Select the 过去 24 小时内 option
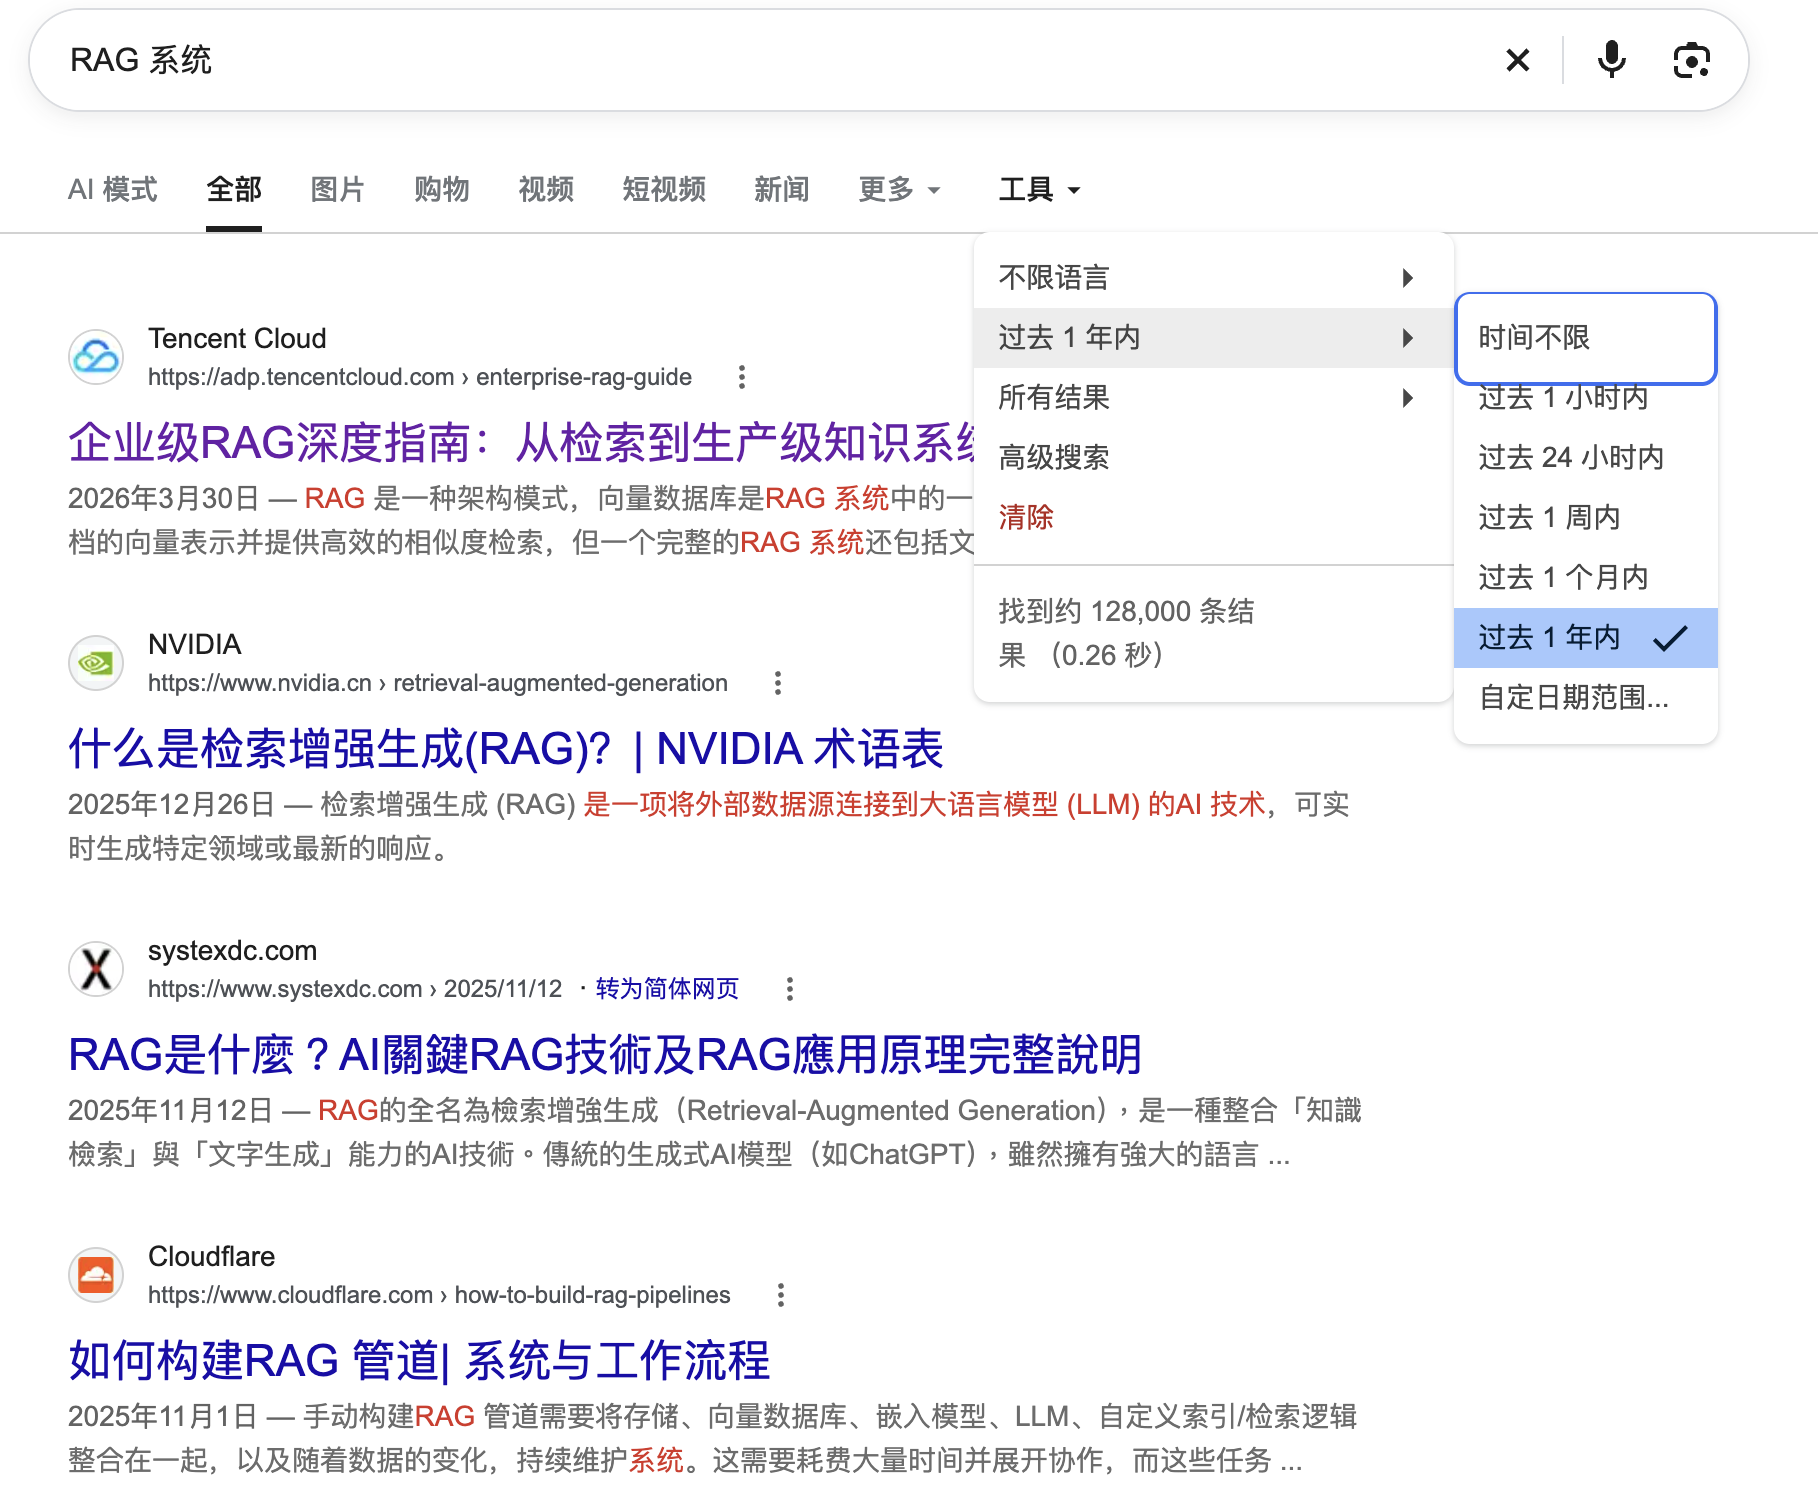The image size is (1818, 1506). click(x=1585, y=457)
